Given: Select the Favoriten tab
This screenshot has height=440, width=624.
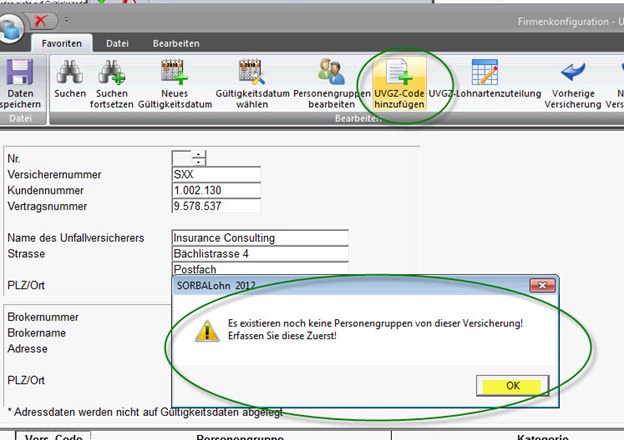Looking at the screenshot, I should click(x=61, y=44).
